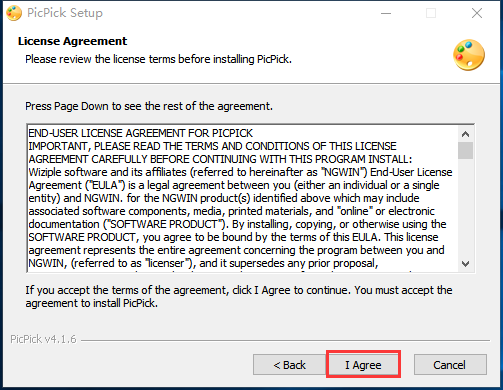Viewport: 503px width, 390px height.
Task: Click the Press Page Down instruction text
Action: point(149,106)
